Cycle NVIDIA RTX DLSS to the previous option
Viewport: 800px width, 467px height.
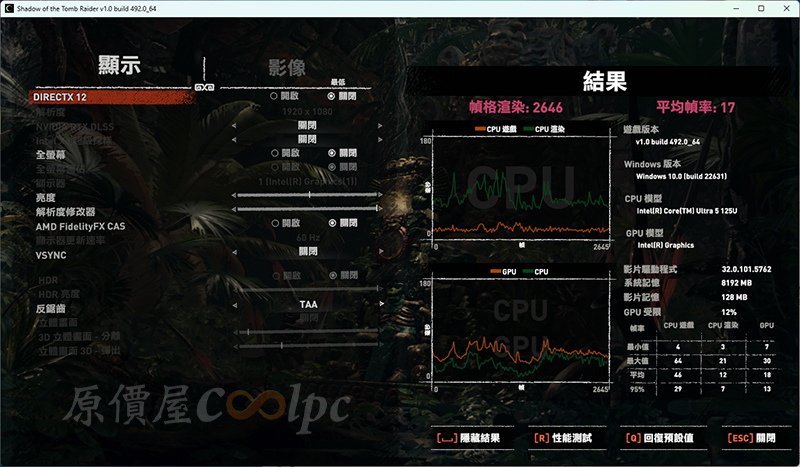click(234, 126)
